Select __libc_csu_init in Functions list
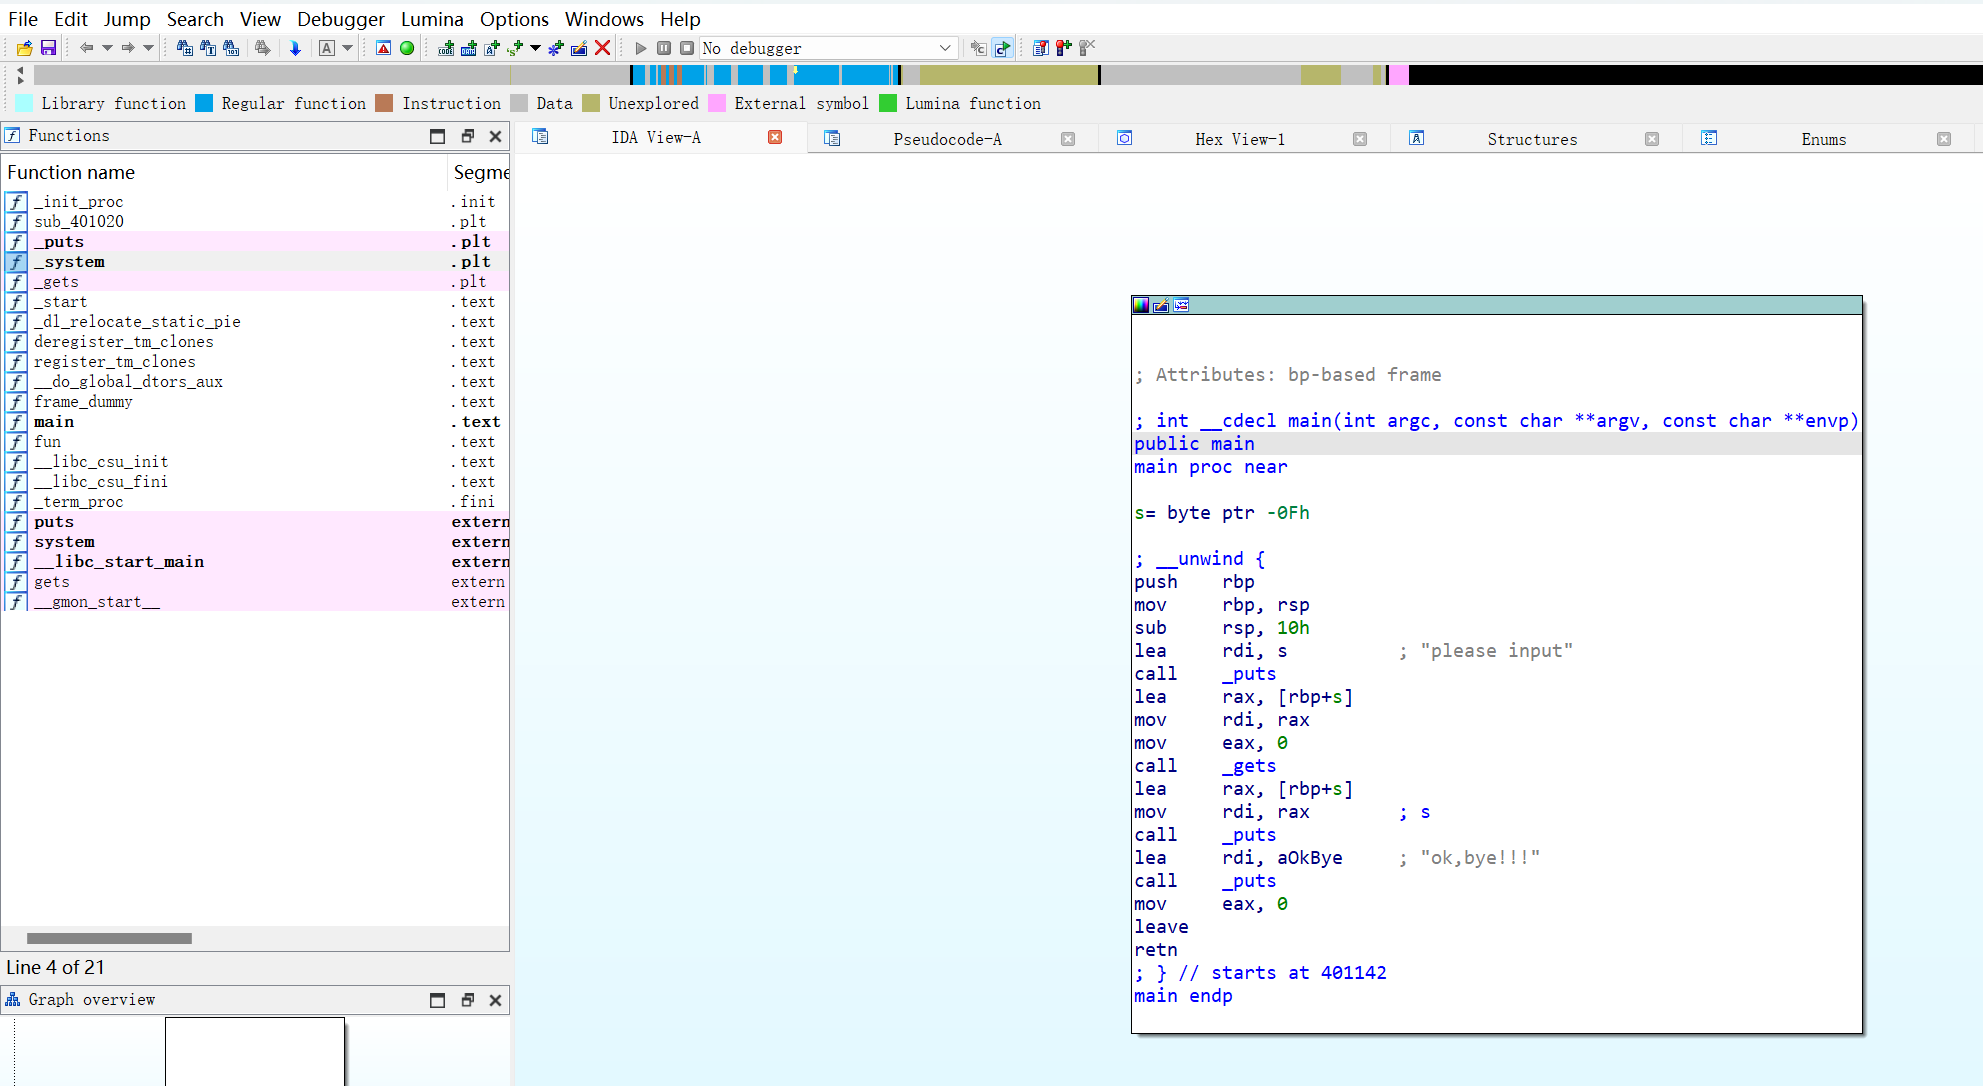Image resolution: width=1983 pixels, height=1086 pixels. pos(255,462)
